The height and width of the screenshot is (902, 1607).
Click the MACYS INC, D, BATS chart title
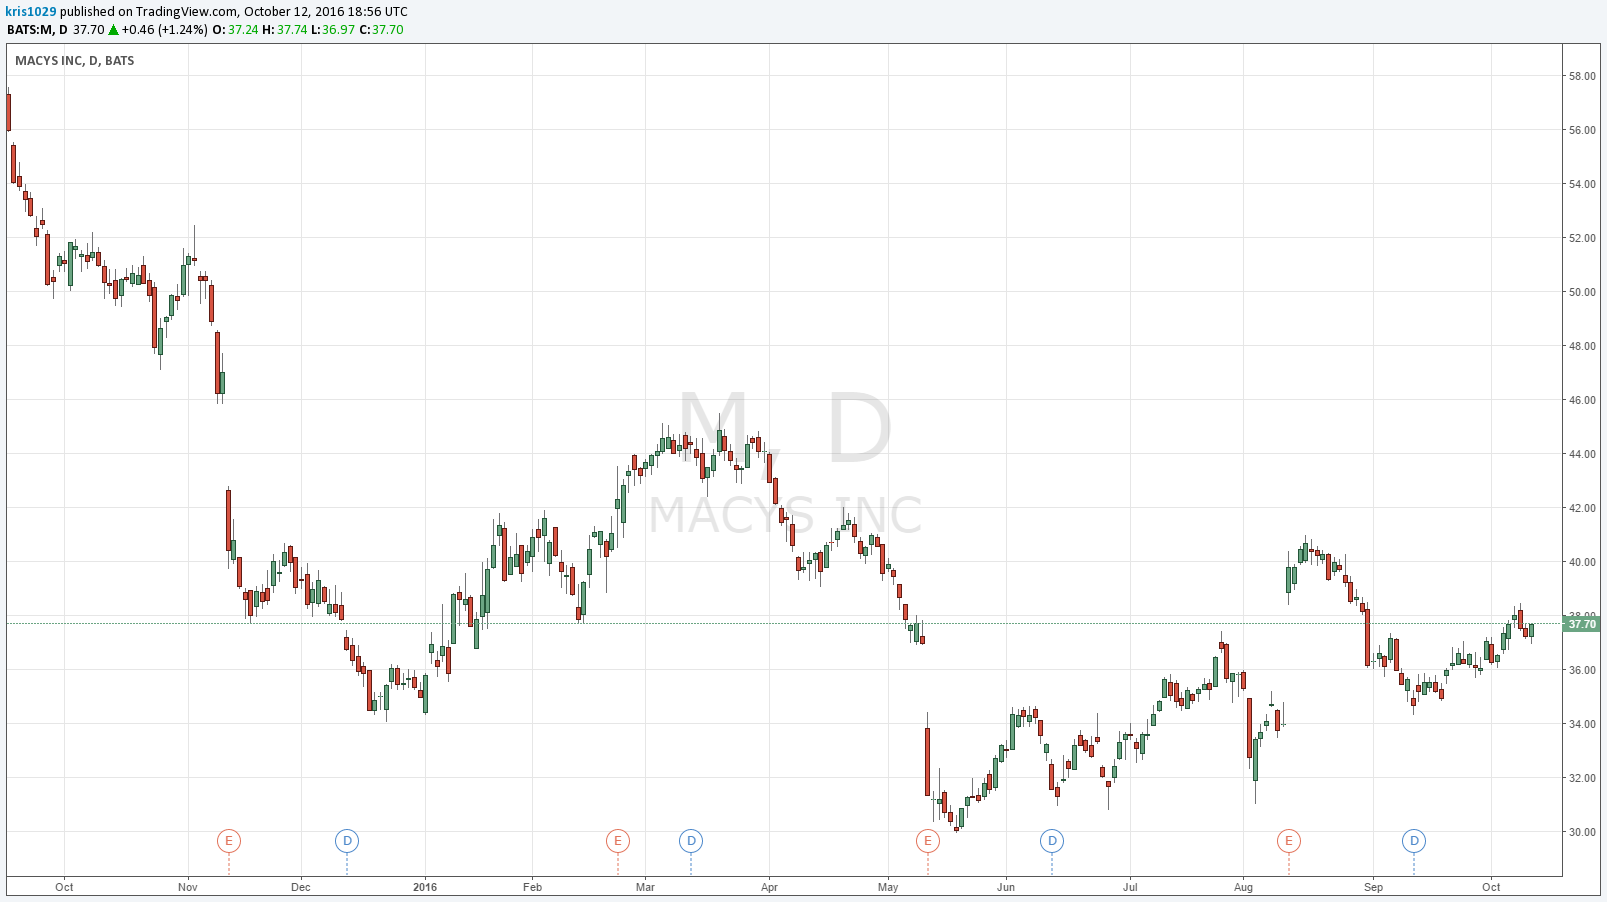[x=75, y=61]
